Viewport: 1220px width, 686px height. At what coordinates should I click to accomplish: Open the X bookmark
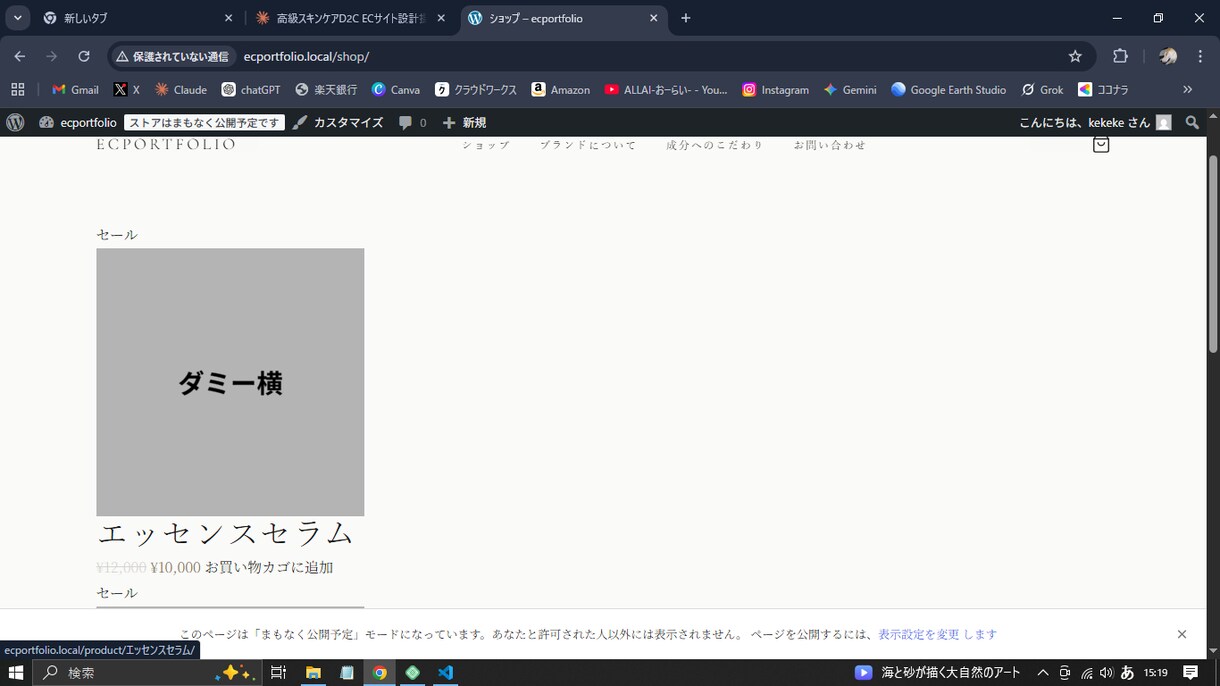[126, 89]
